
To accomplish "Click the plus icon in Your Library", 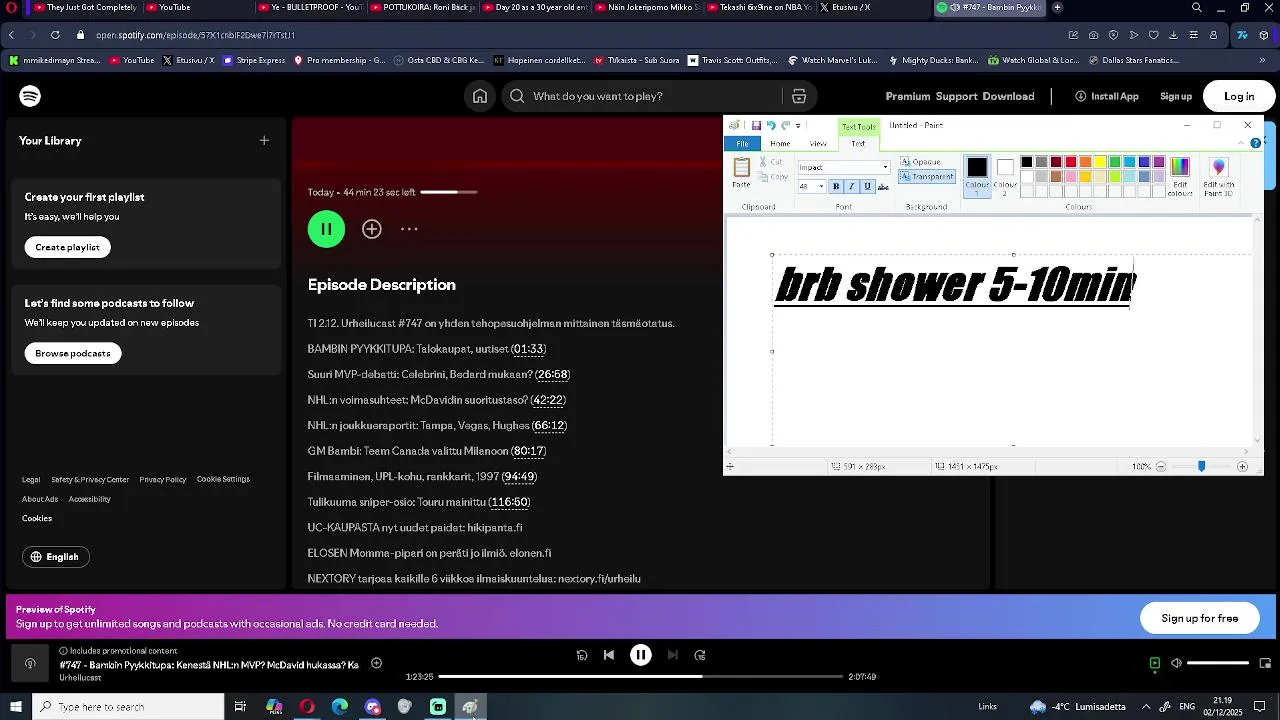I will coord(264,140).
